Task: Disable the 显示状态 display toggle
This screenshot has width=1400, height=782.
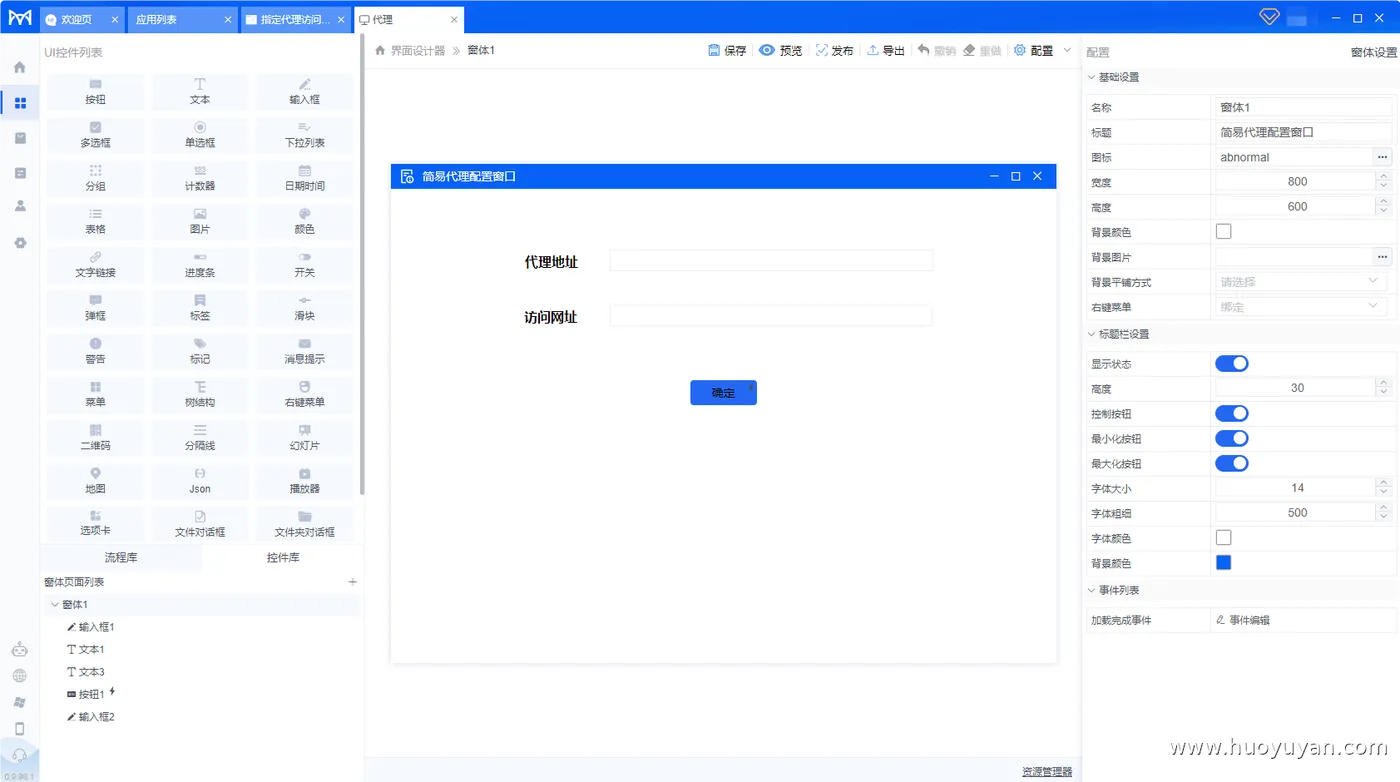Action: 1231,363
